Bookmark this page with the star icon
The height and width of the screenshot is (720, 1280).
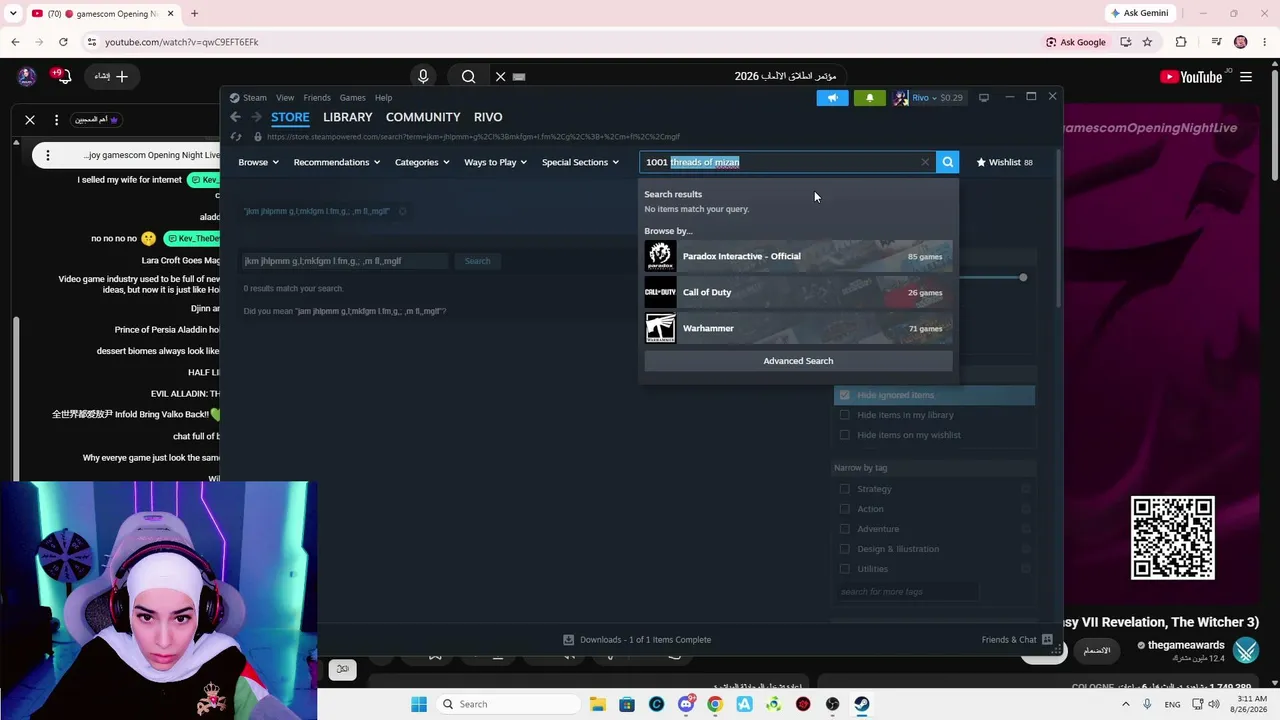pos(1147,42)
